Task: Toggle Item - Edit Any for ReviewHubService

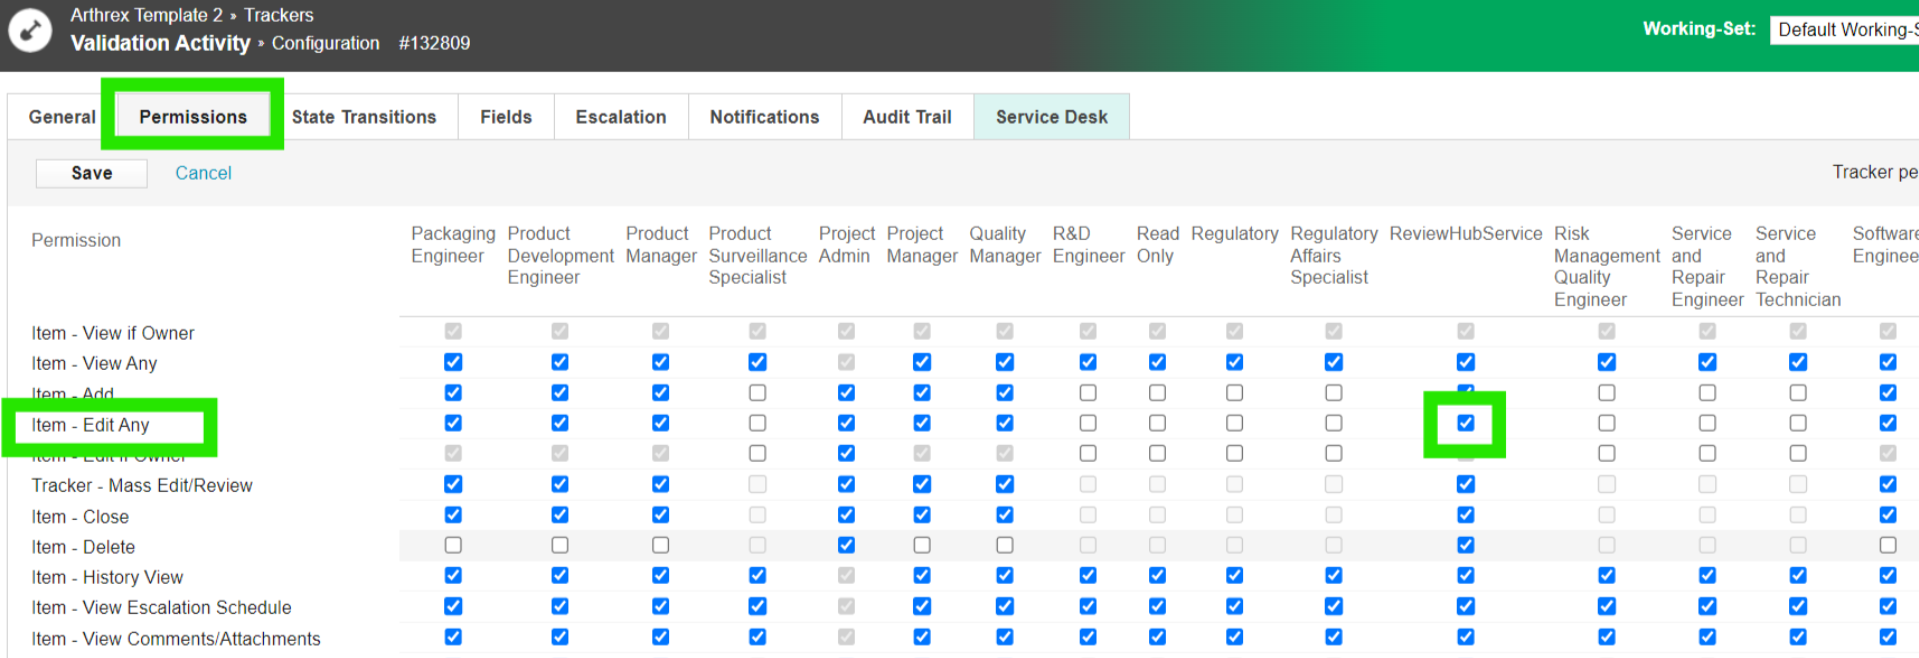Action: coord(1465,423)
